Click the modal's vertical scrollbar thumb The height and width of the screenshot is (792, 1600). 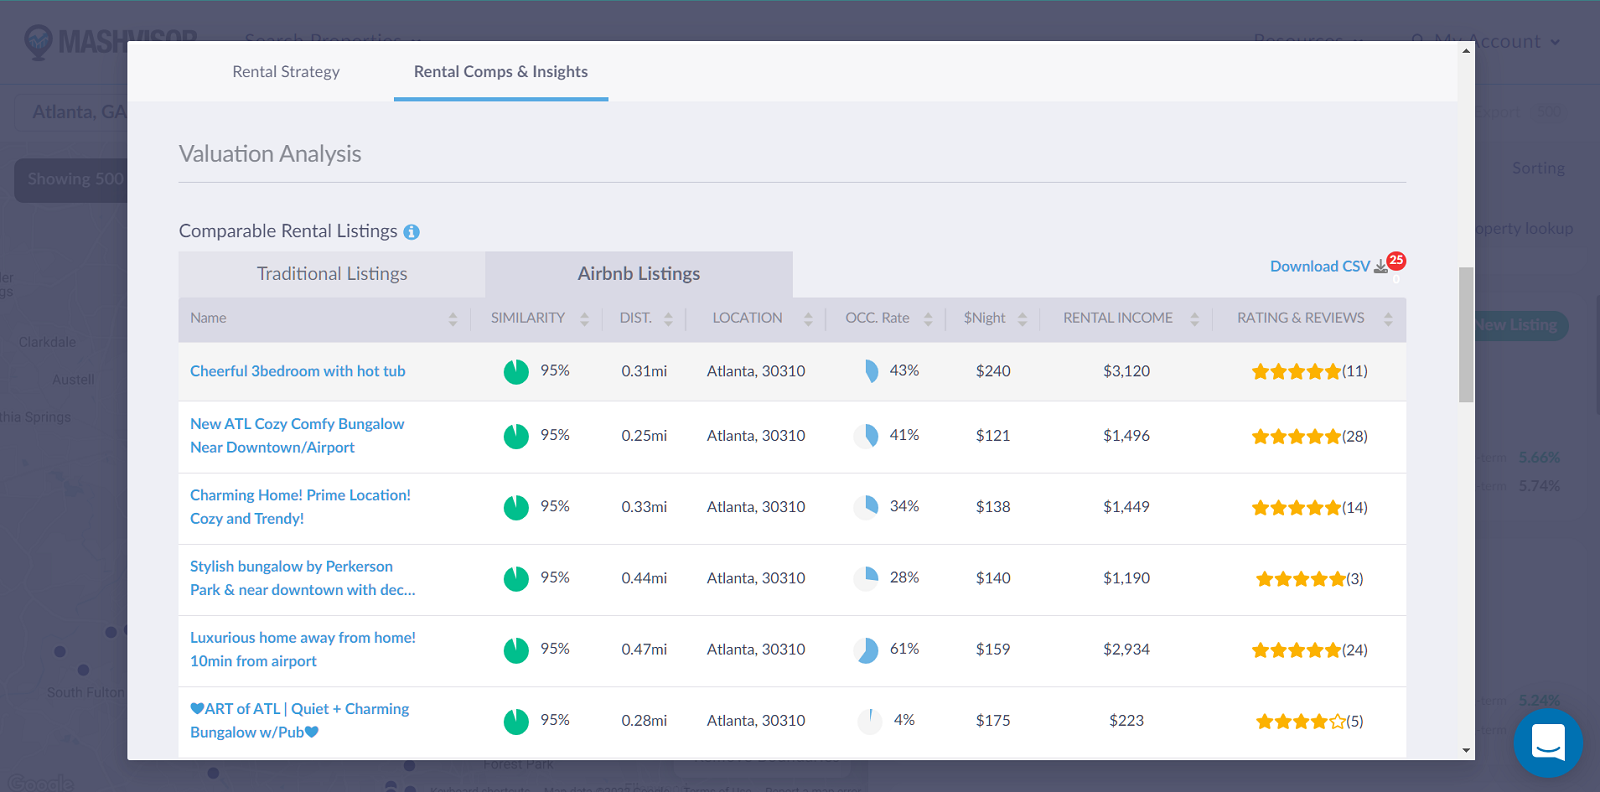click(1466, 335)
